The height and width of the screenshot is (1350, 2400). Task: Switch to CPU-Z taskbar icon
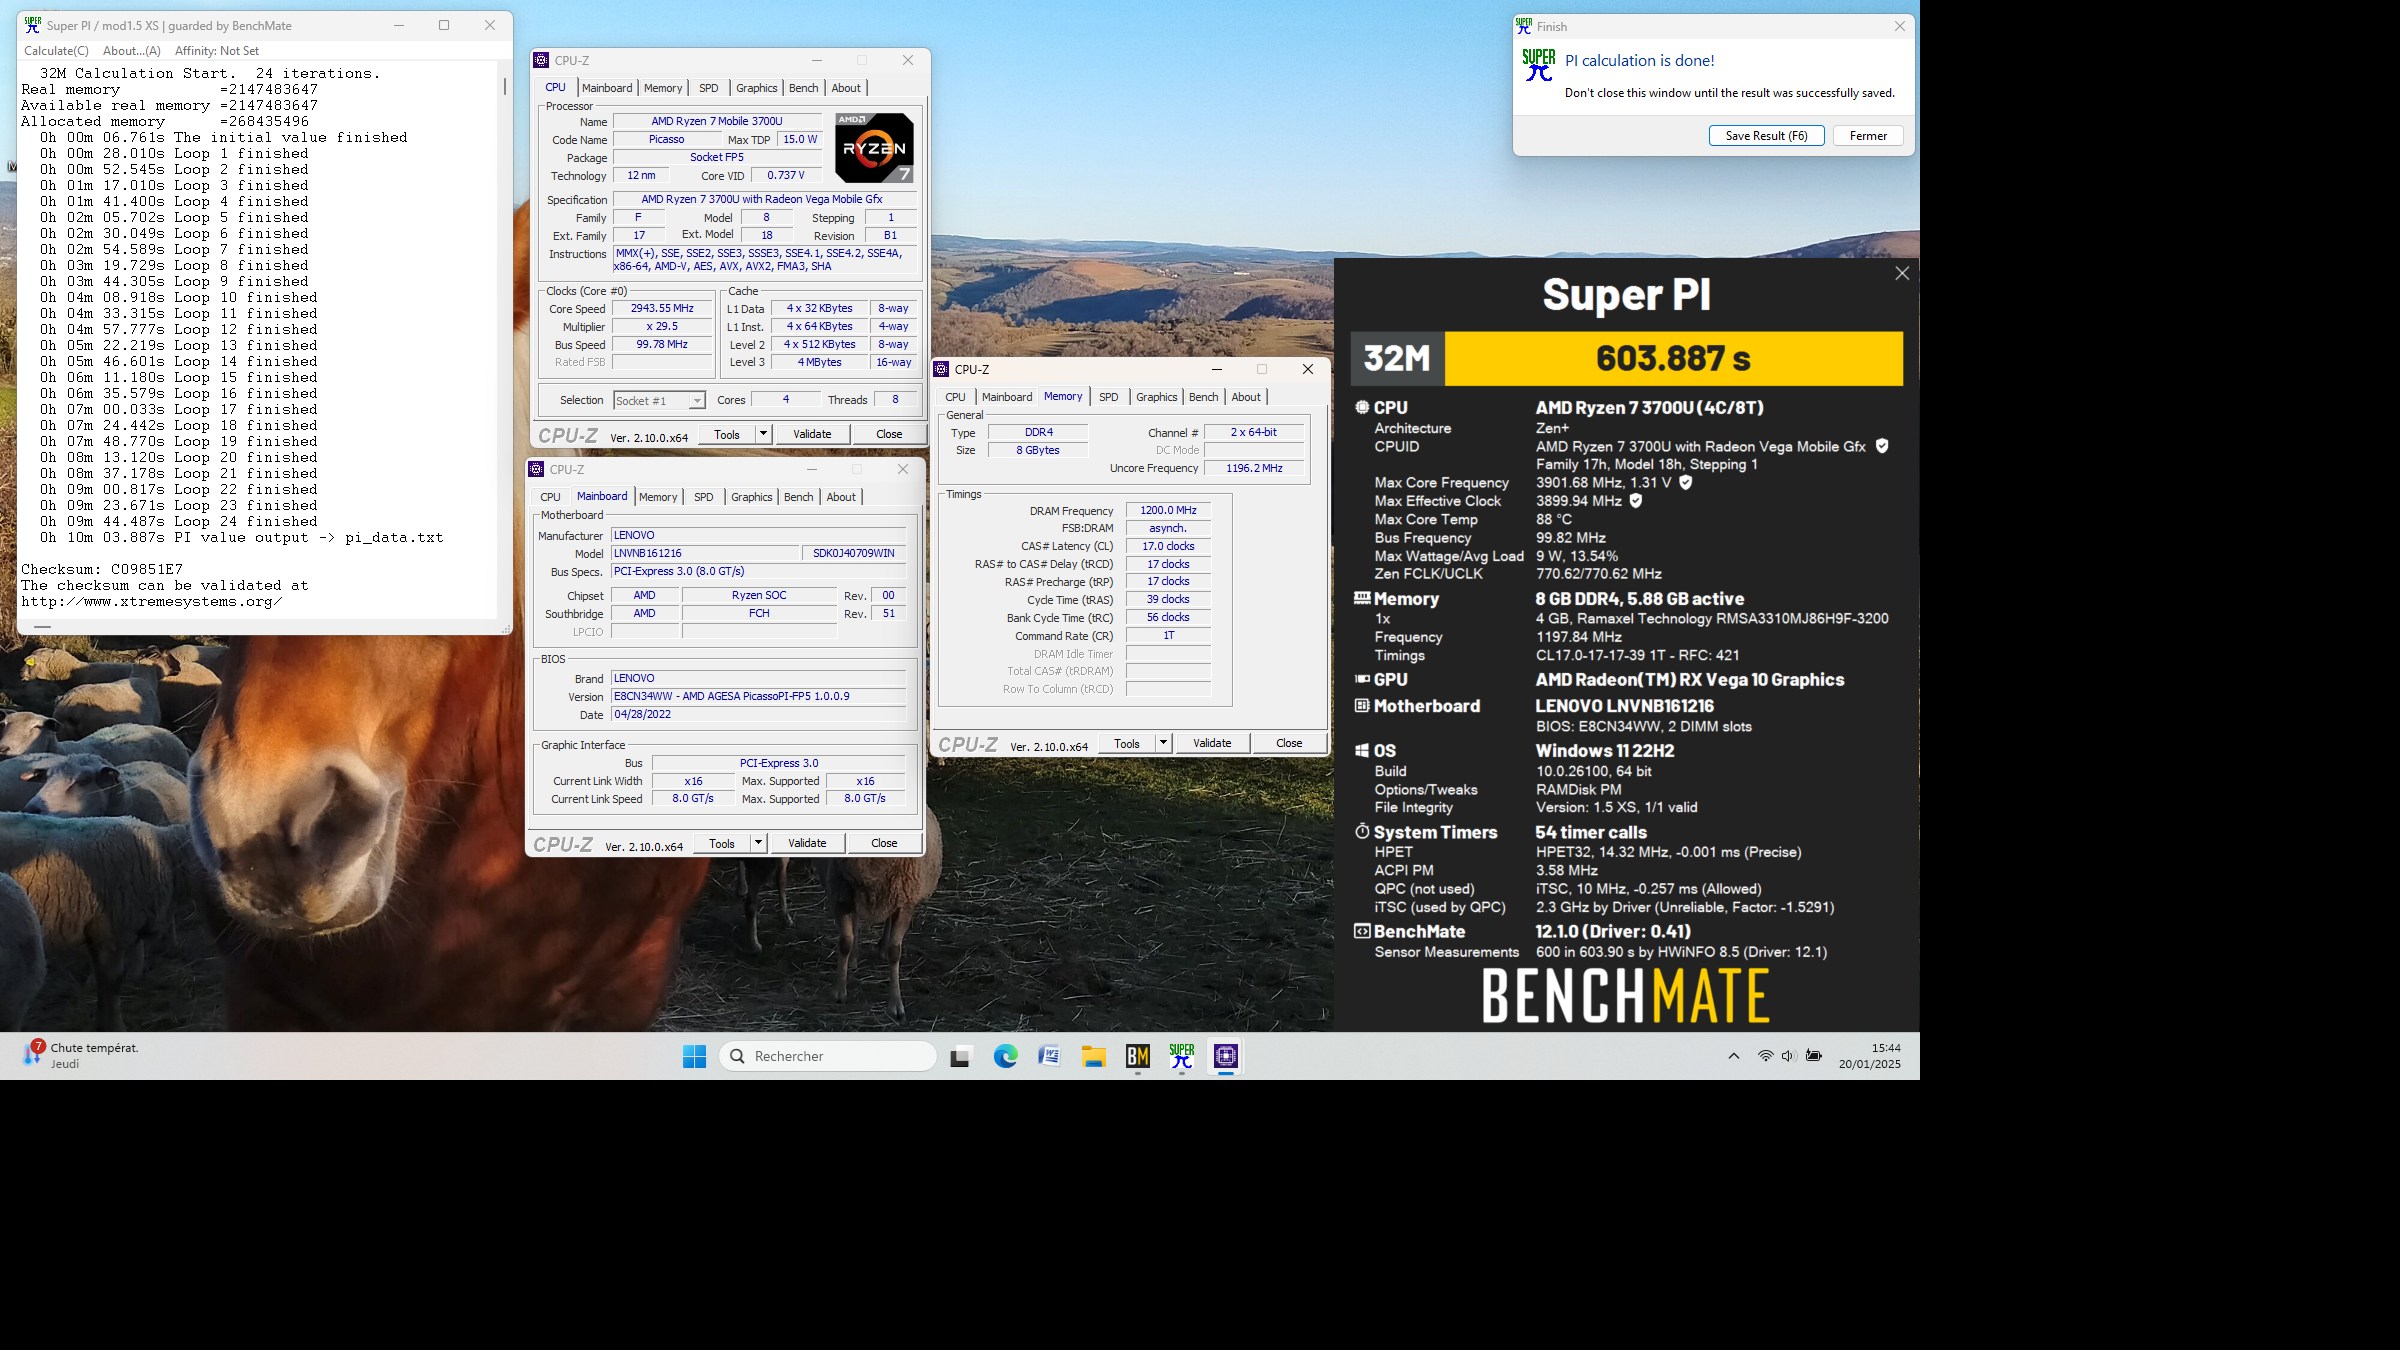(x=1225, y=1056)
